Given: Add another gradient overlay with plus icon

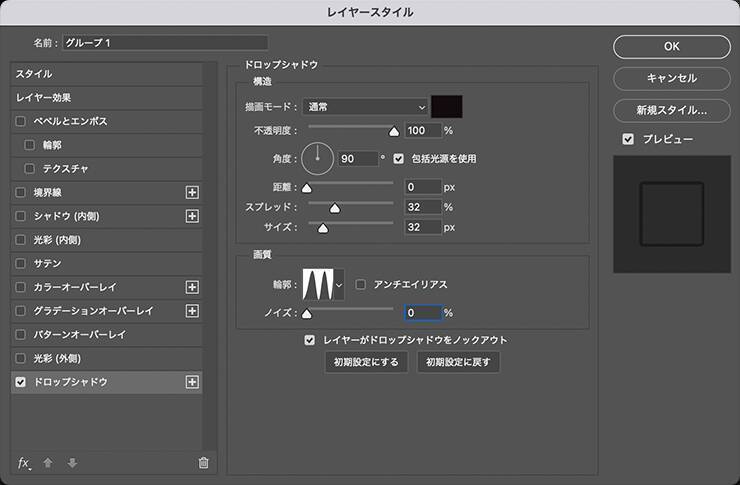Looking at the screenshot, I should 193,311.
